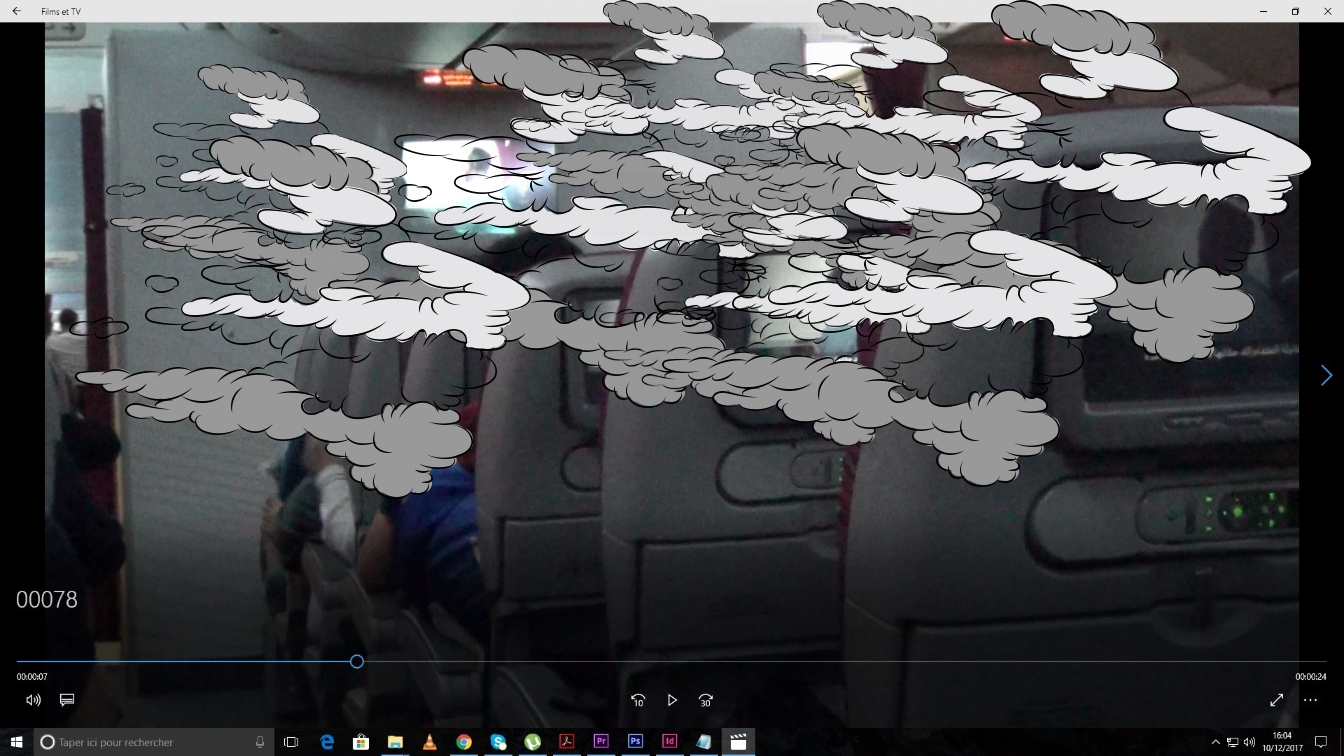Skip forward 30 seconds

(x=706, y=700)
